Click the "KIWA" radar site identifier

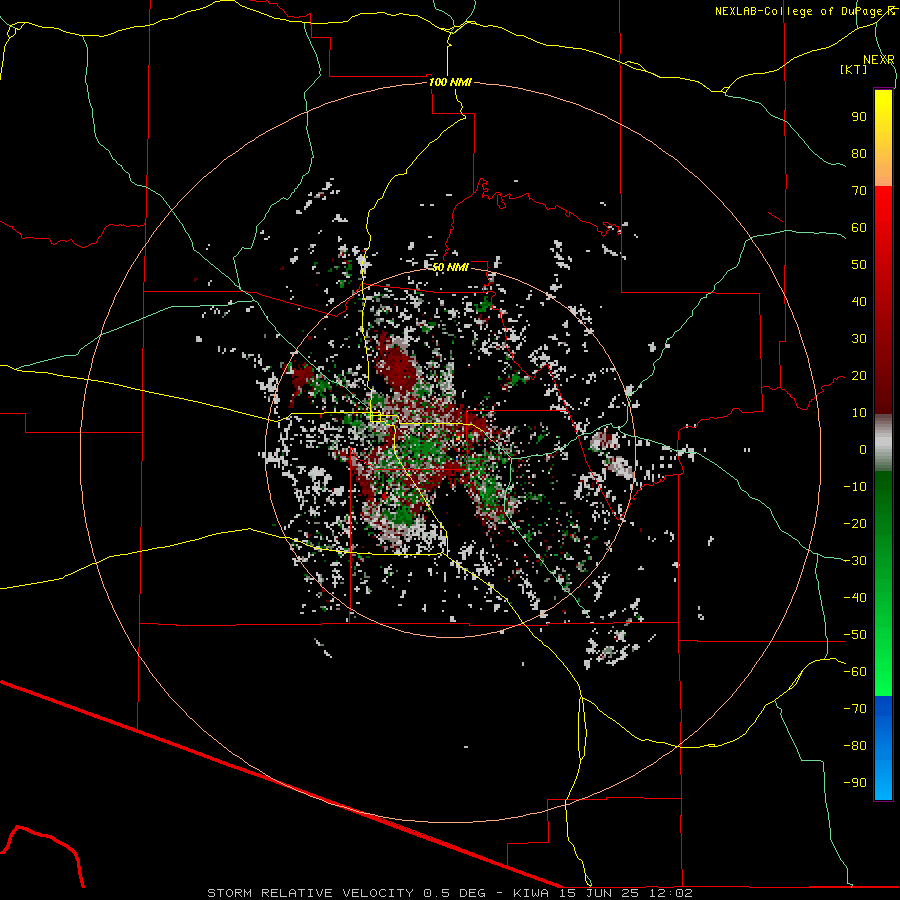(x=531, y=893)
